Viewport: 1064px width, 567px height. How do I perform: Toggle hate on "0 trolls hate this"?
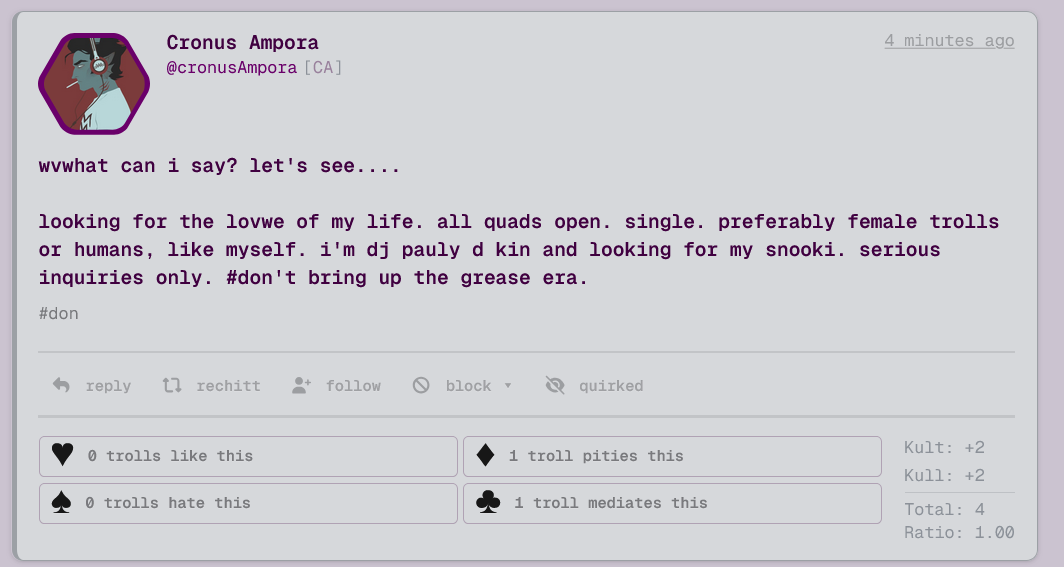(x=168, y=503)
